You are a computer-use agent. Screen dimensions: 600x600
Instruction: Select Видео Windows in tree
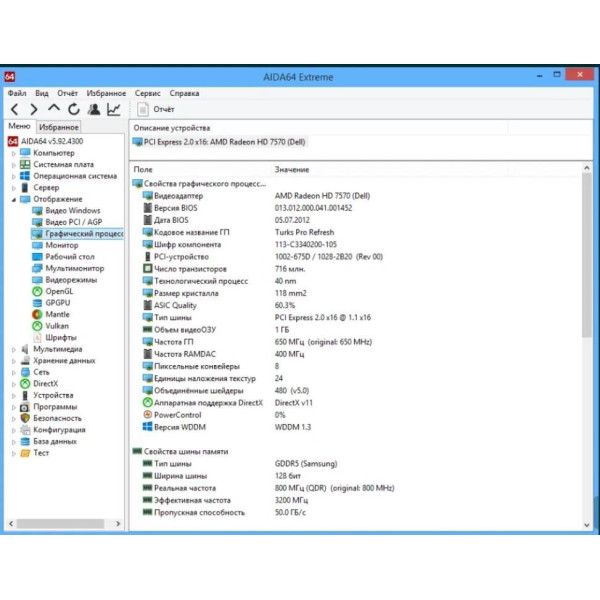[x=66, y=210]
